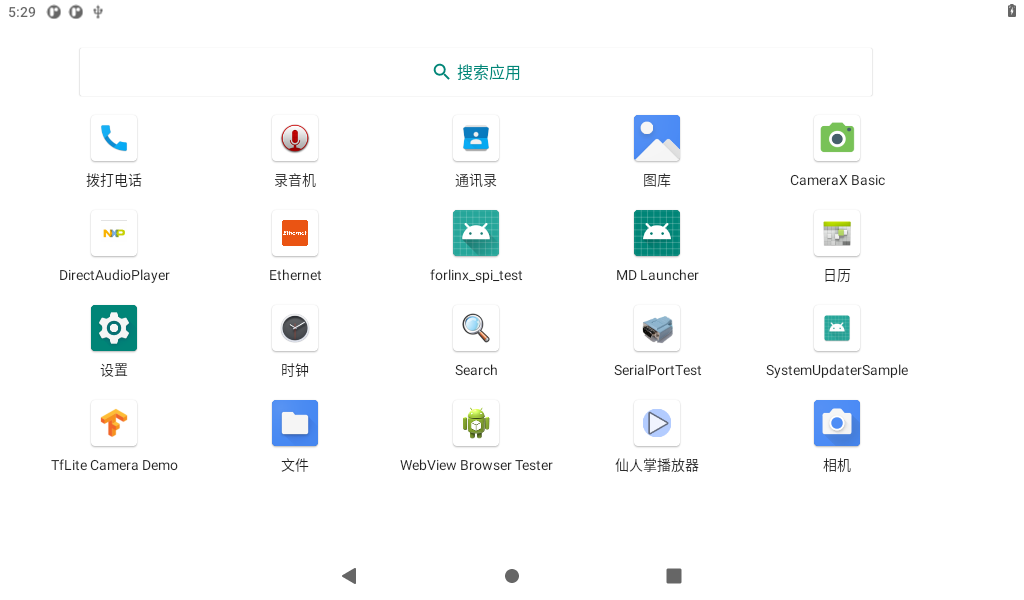
Task: Open the 通讯录 contacts app
Action: tap(476, 138)
